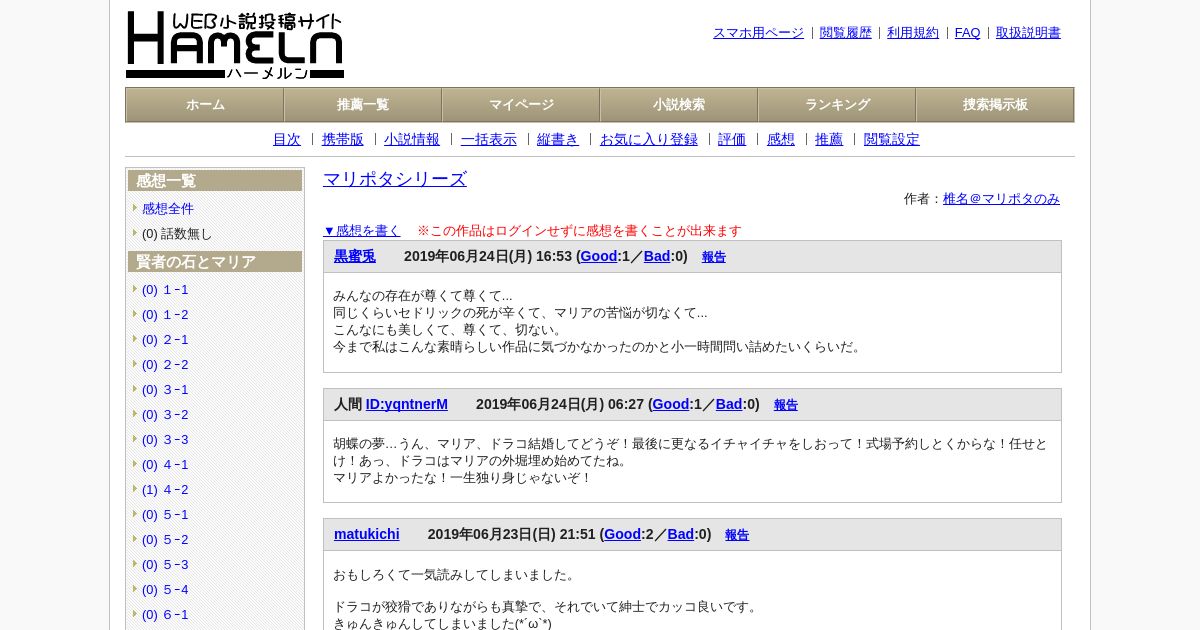This screenshot has height=630, width=1200.
Task: Report matukichi's review via 報告
Action: click(x=737, y=535)
